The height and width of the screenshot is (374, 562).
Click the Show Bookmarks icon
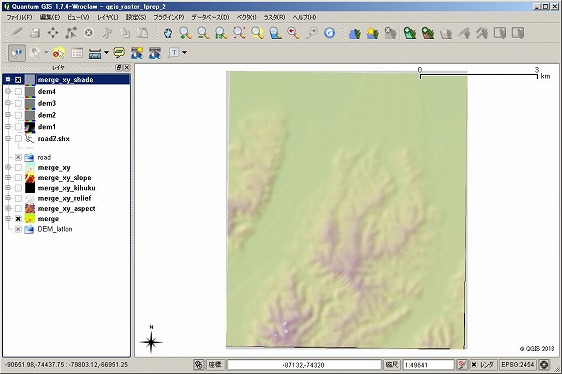pos(155,53)
